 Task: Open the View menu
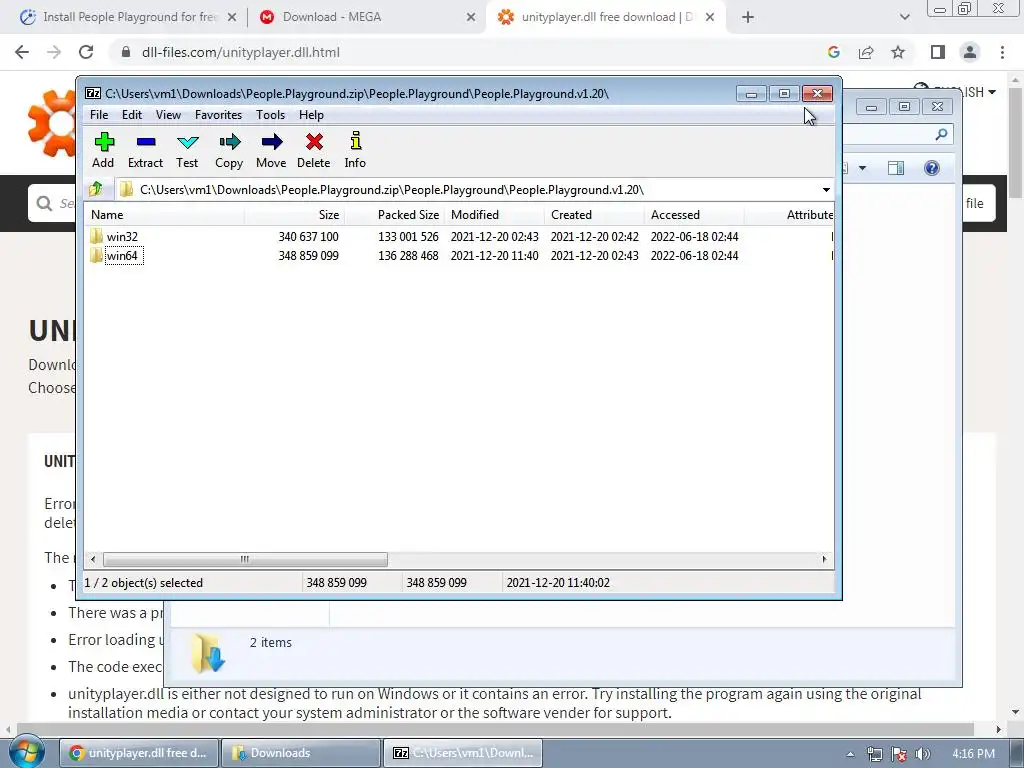point(168,115)
